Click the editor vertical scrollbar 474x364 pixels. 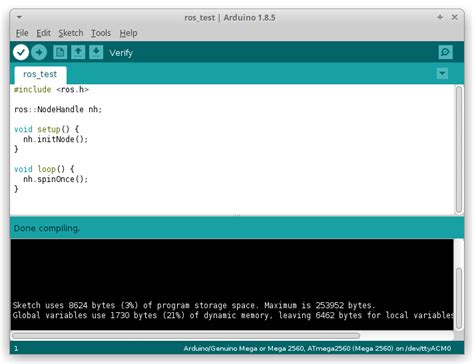pyautogui.click(x=459, y=149)
